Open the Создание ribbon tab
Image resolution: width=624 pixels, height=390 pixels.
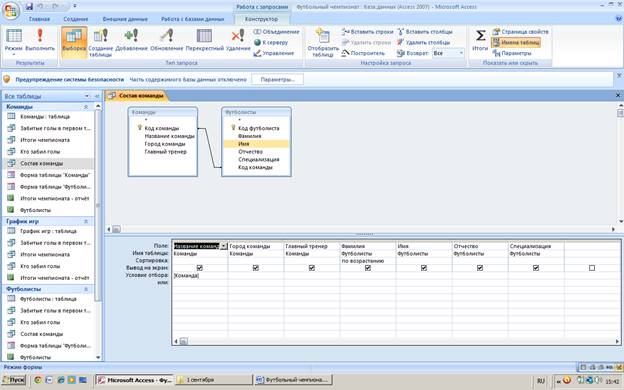[76, 19]
